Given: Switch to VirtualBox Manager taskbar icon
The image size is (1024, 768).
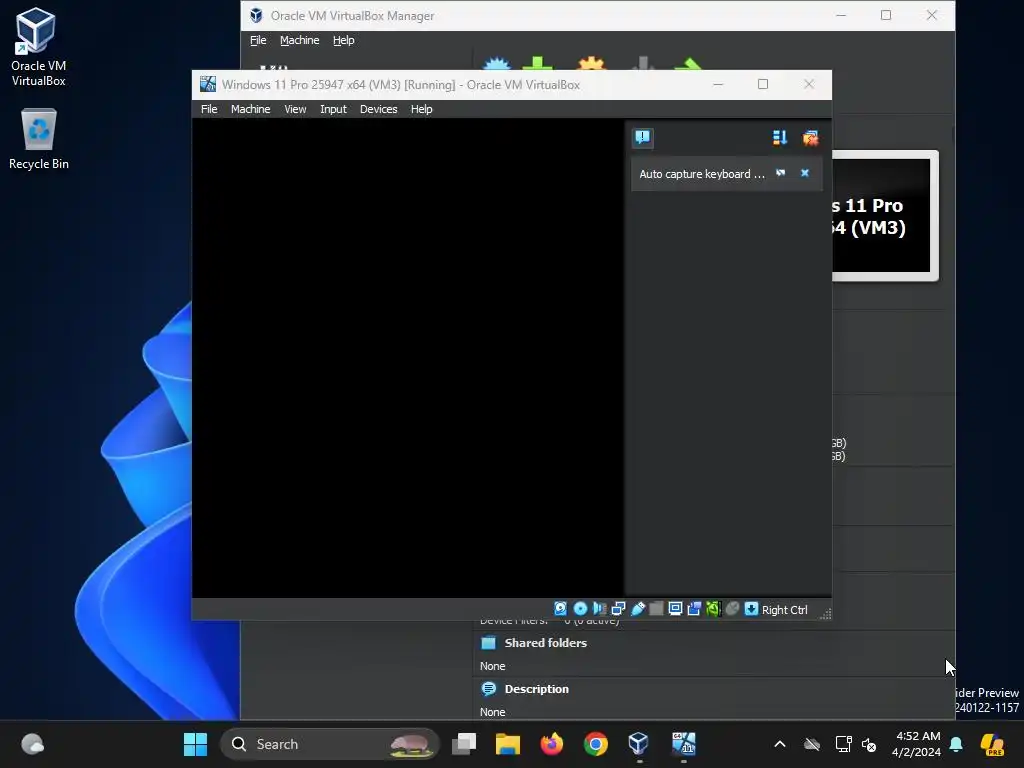Looking at the screenshot, I should [x=639, y=744].
